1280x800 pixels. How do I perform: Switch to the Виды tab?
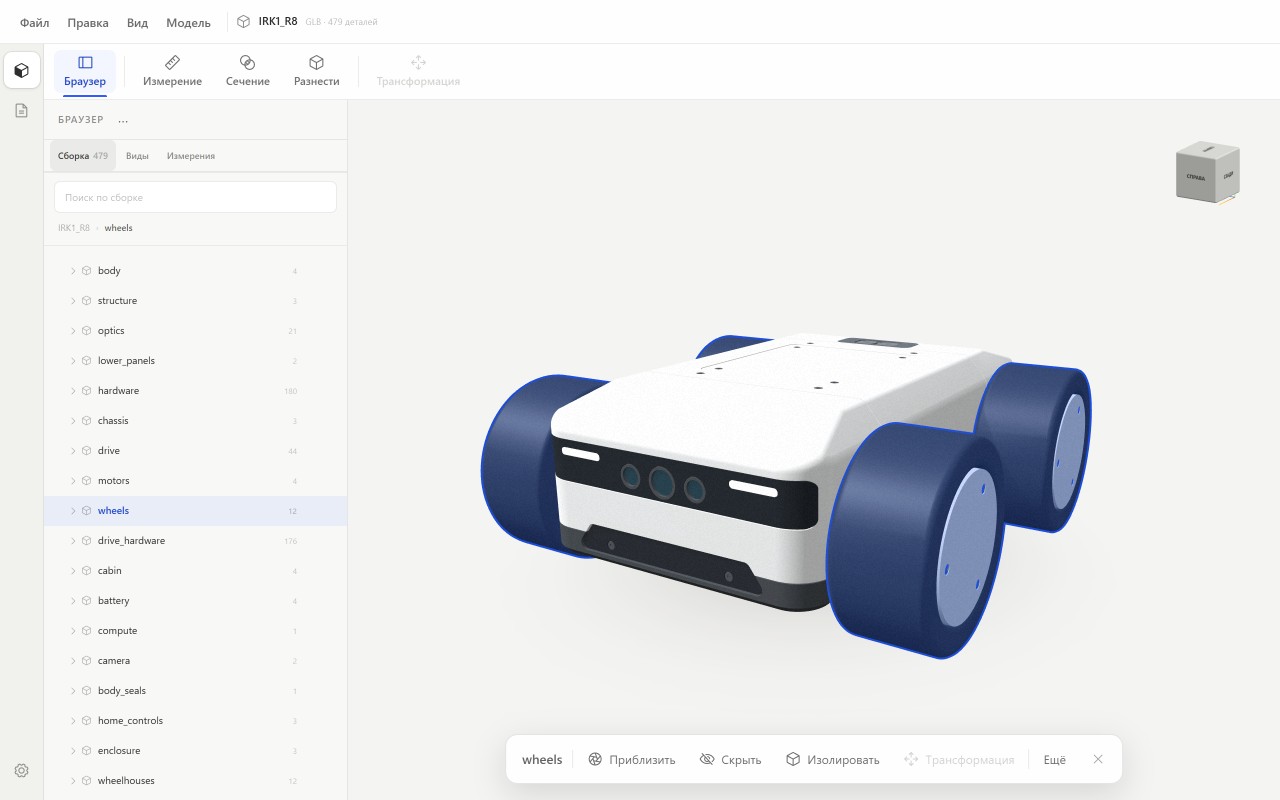(x=137, y=156)
